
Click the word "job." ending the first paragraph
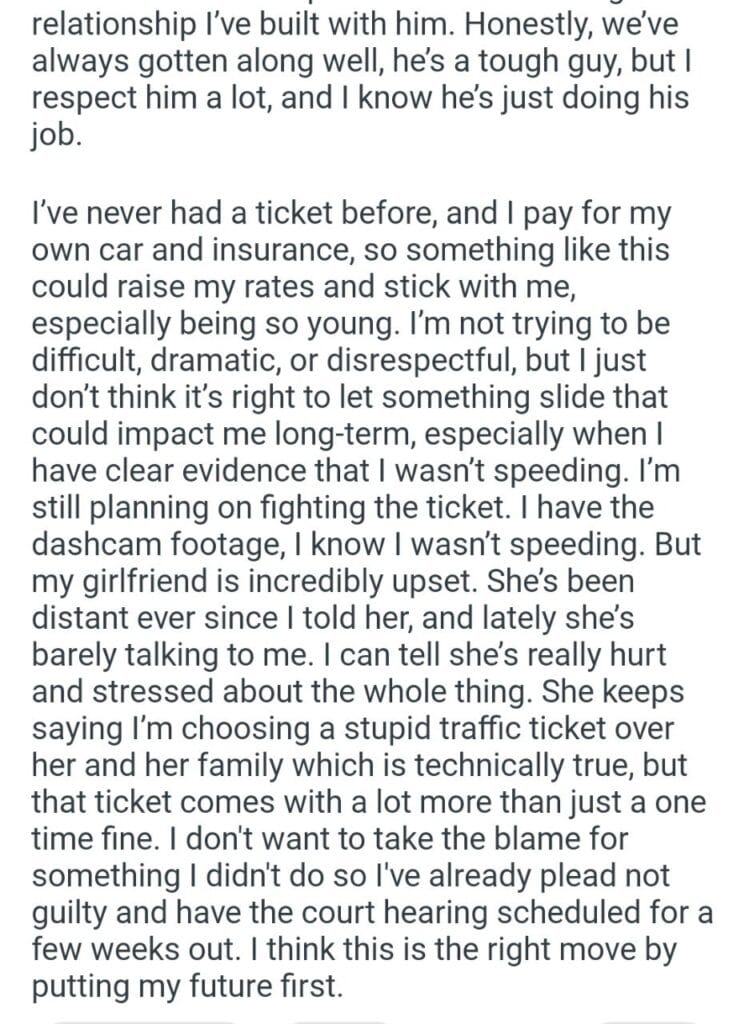(57, 137)
